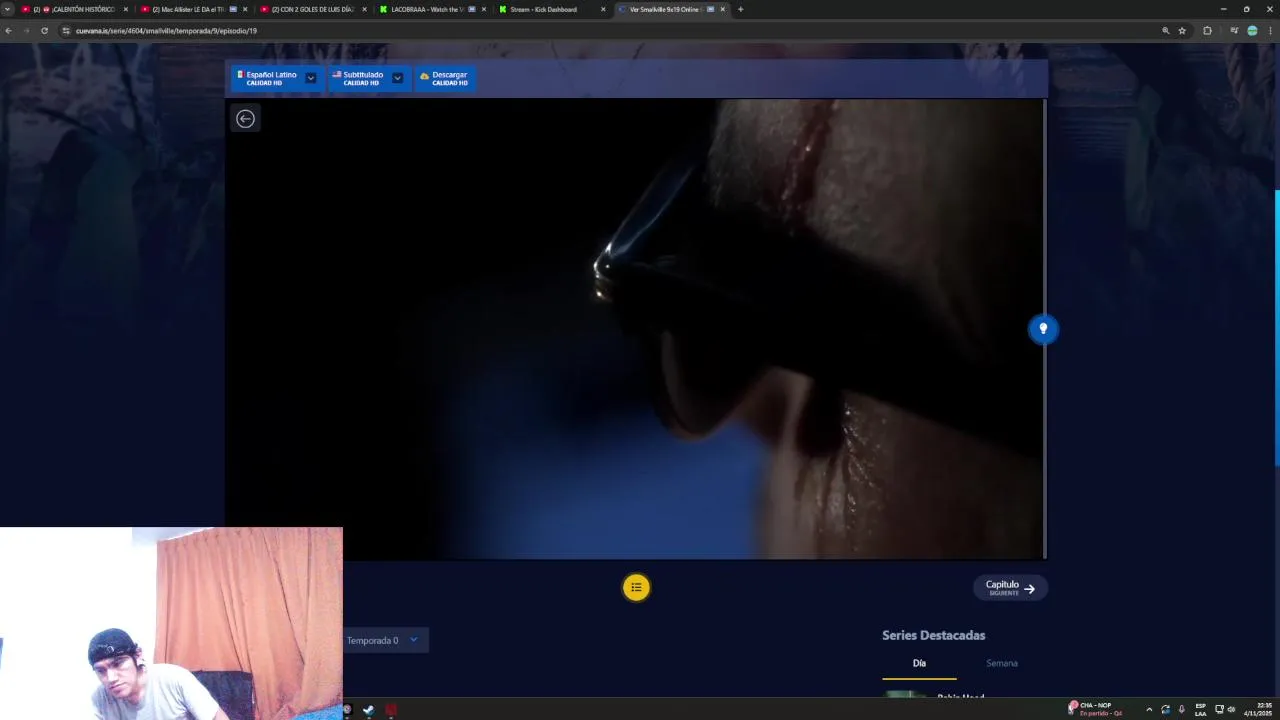Click the cuevana.is address bar
The height and width of the screenshot is (720, 1280).
(600, 31)
